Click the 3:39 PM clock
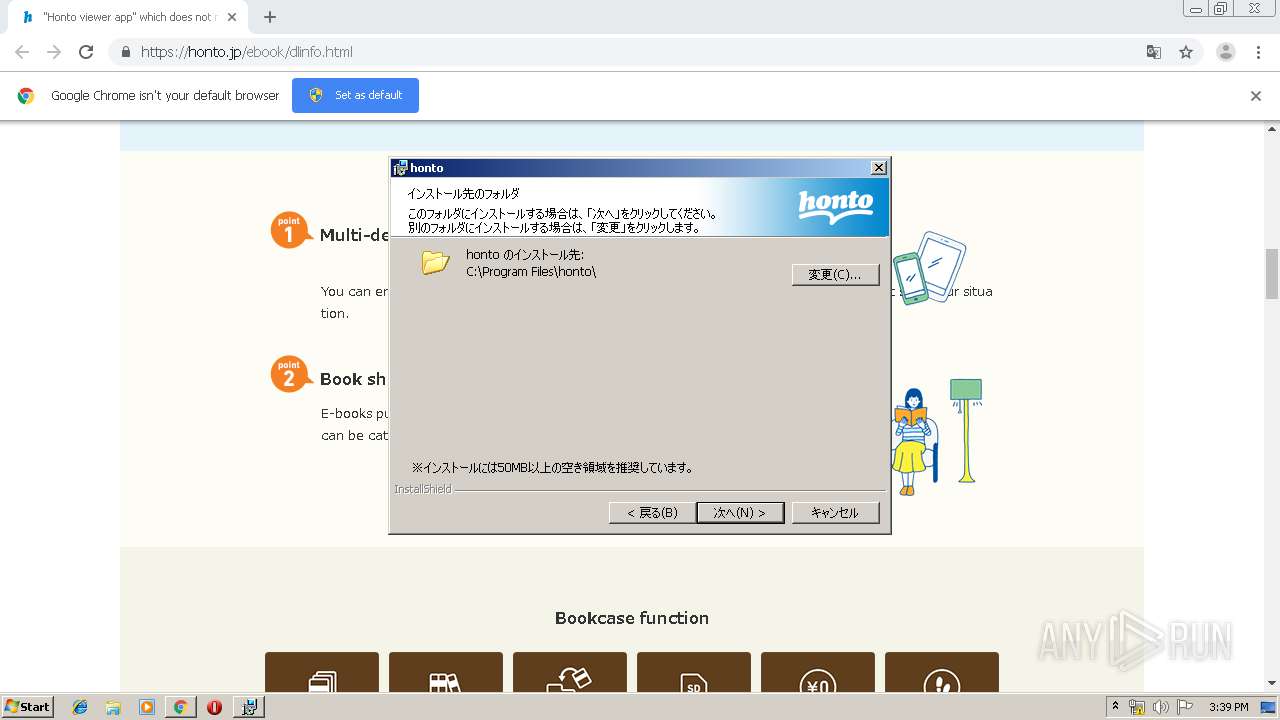Viewport: 1280px width, 720px height. pos(1229,707)
